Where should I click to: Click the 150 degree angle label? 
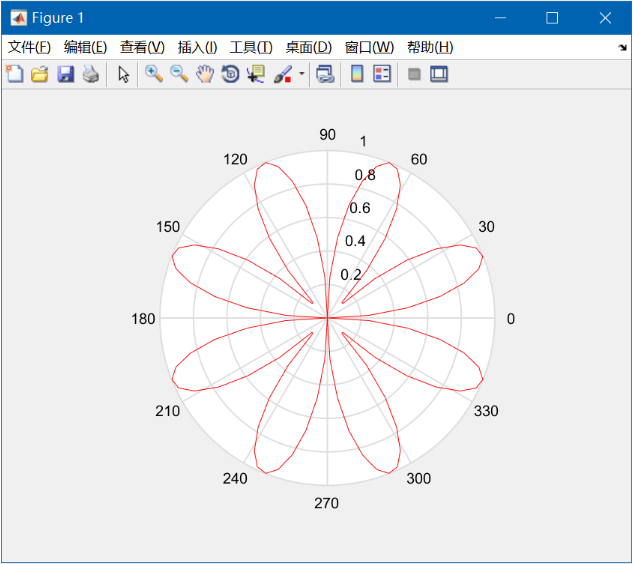pos(168,227)
